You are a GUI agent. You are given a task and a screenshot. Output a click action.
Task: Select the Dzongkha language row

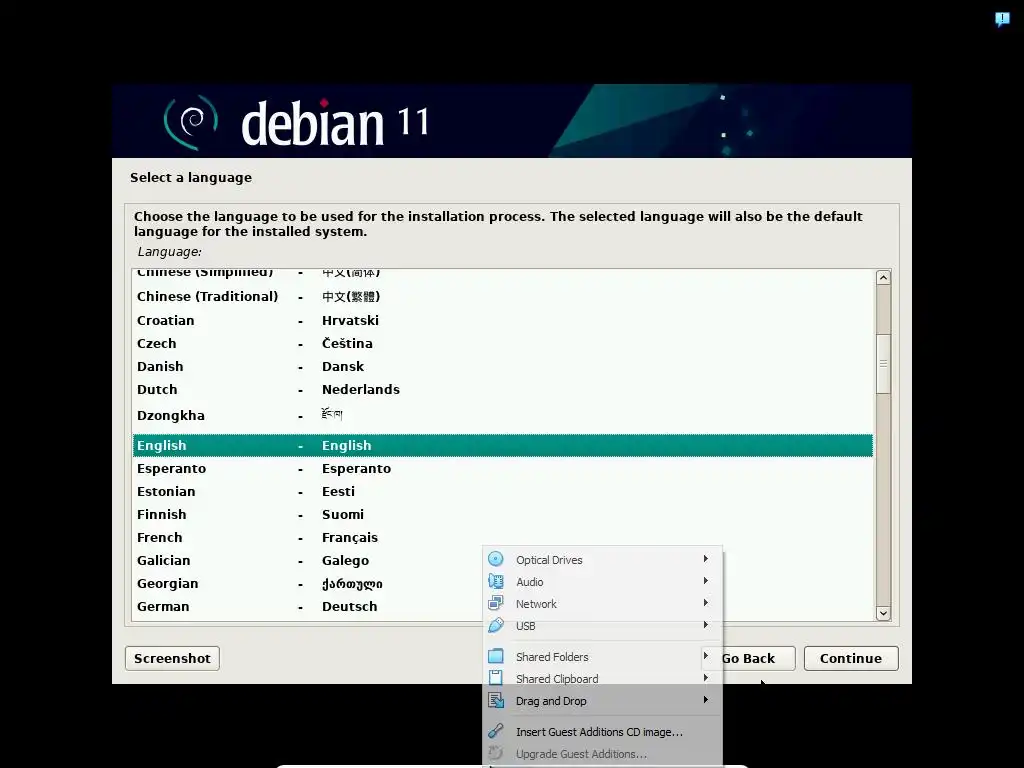(503, 415)
